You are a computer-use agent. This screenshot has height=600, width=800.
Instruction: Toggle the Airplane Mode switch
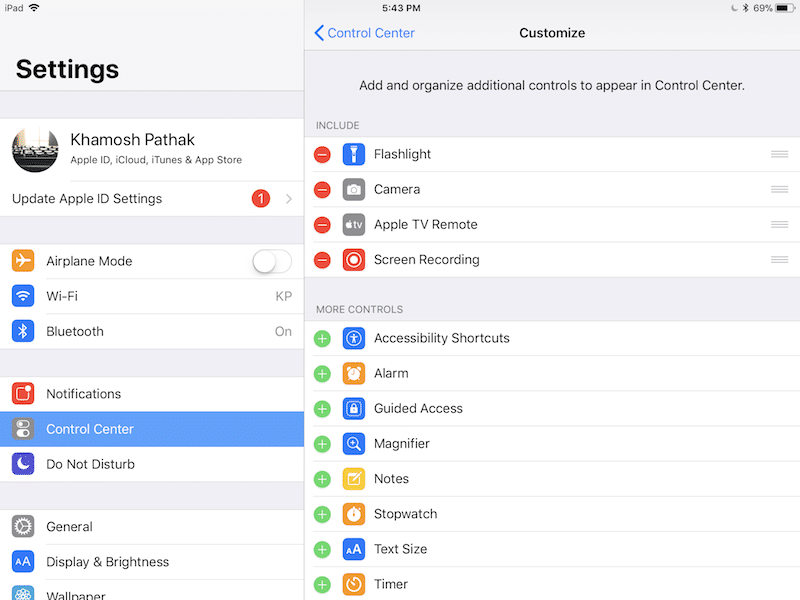271,261
